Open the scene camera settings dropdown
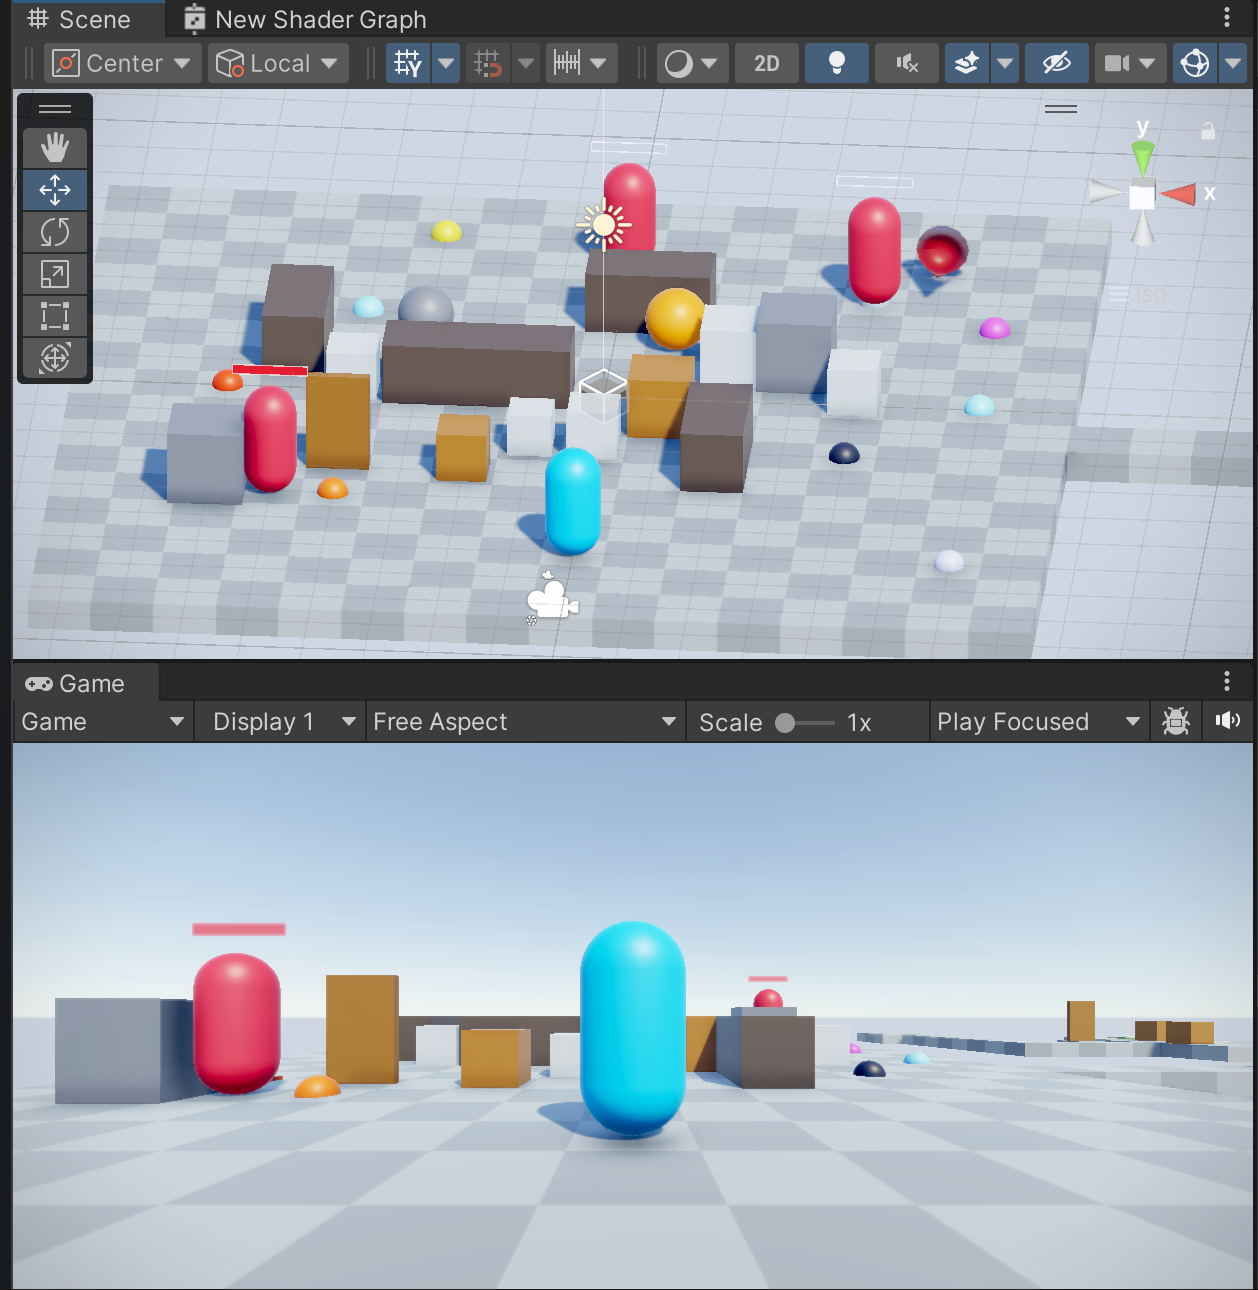The width and height of the screenshot is (1258, 1290). pos(1130,63)
